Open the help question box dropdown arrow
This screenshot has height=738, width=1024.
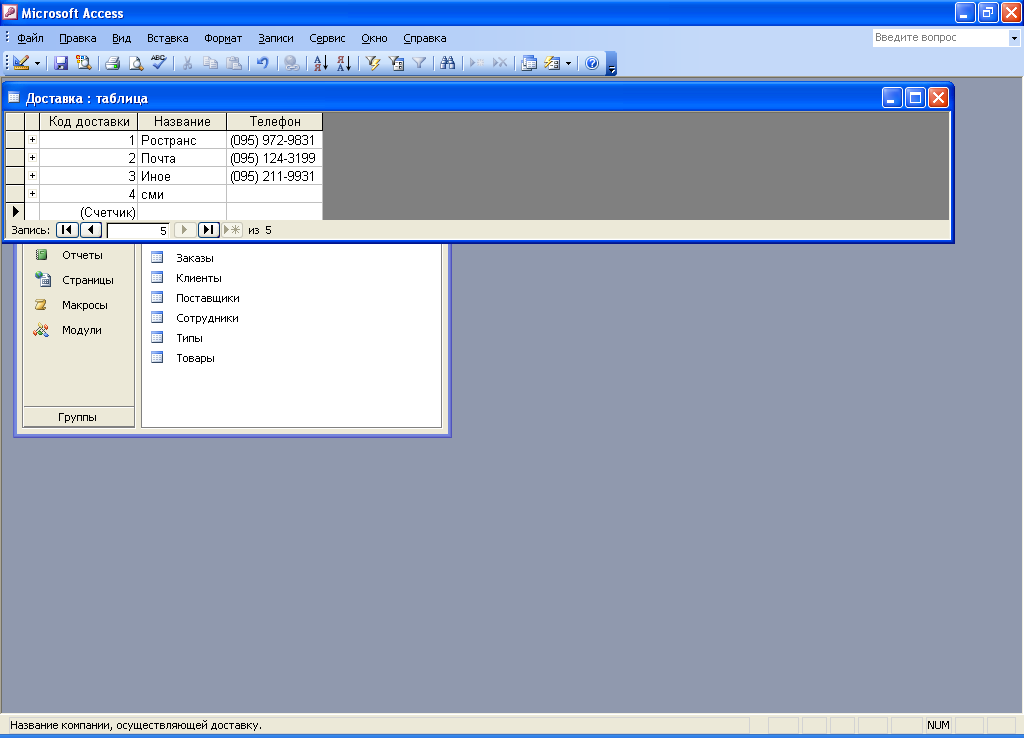coord(1014,38)
